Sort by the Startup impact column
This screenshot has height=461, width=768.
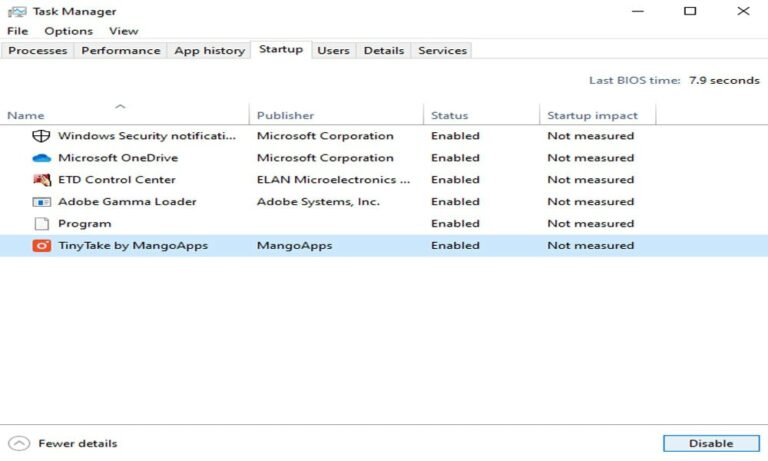pos(592,115)
